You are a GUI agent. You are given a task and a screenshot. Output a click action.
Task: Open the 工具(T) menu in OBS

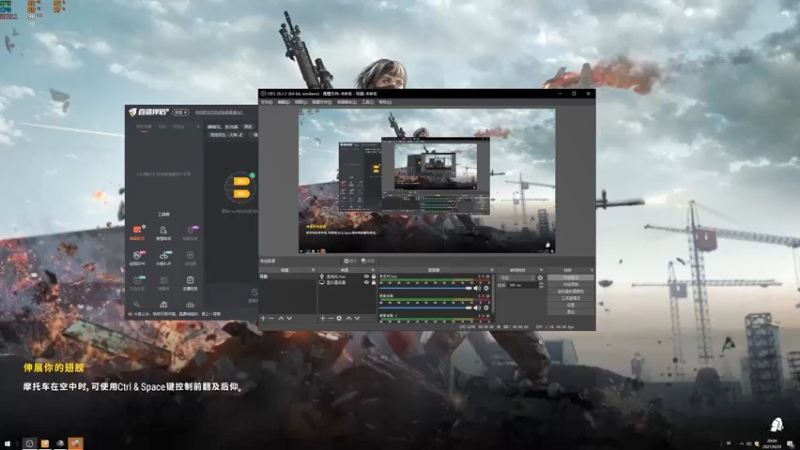pyautogui.click(x=367, y=102)
